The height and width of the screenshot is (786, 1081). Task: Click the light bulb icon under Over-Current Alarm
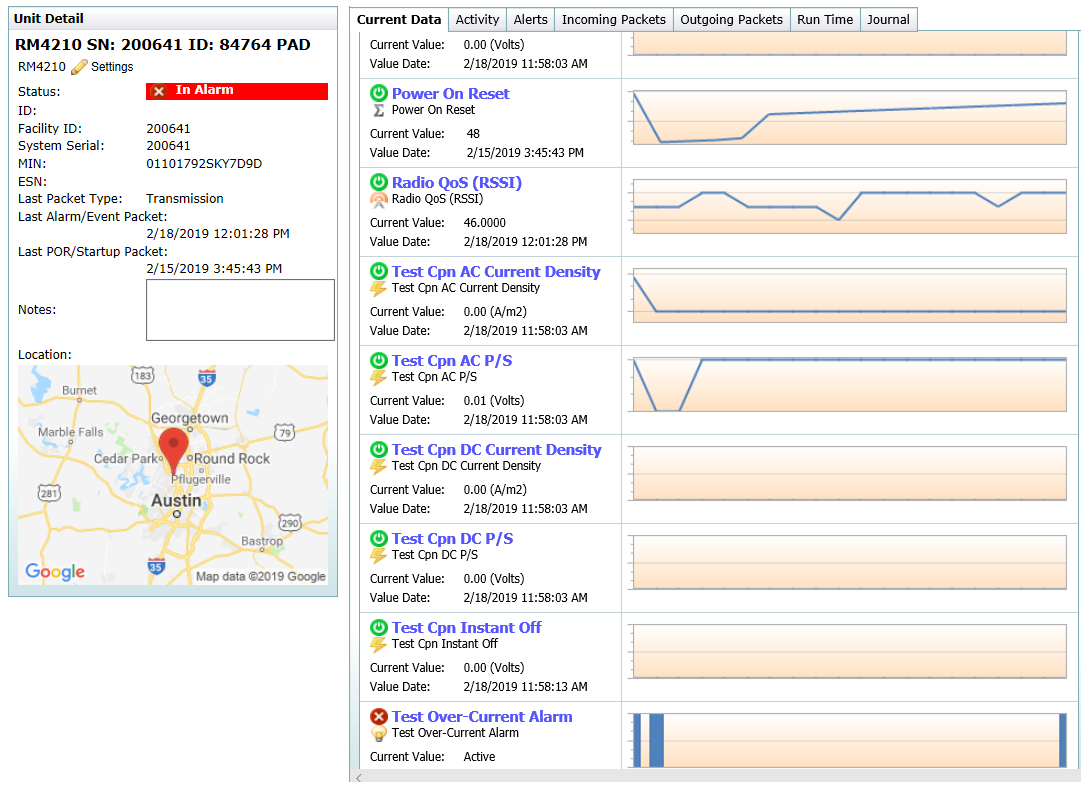point(379,733)
